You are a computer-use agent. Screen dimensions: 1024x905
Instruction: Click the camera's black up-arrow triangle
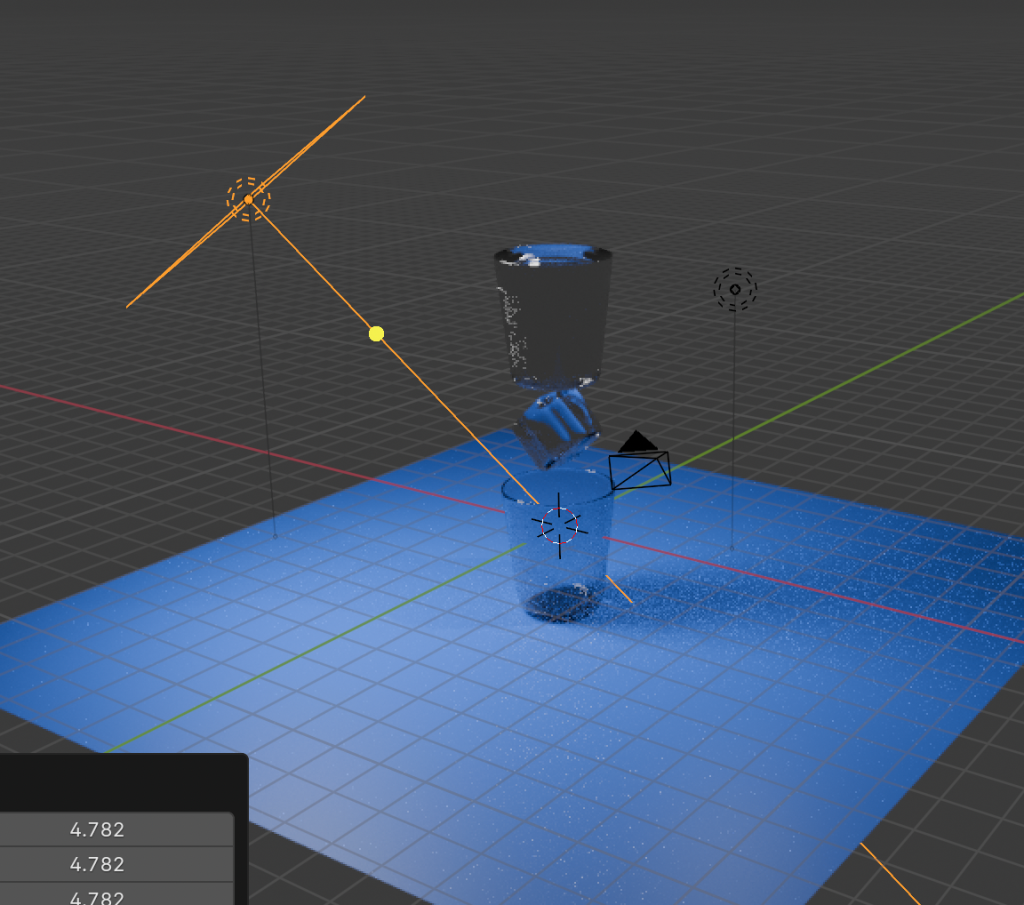tap(637, 442)
